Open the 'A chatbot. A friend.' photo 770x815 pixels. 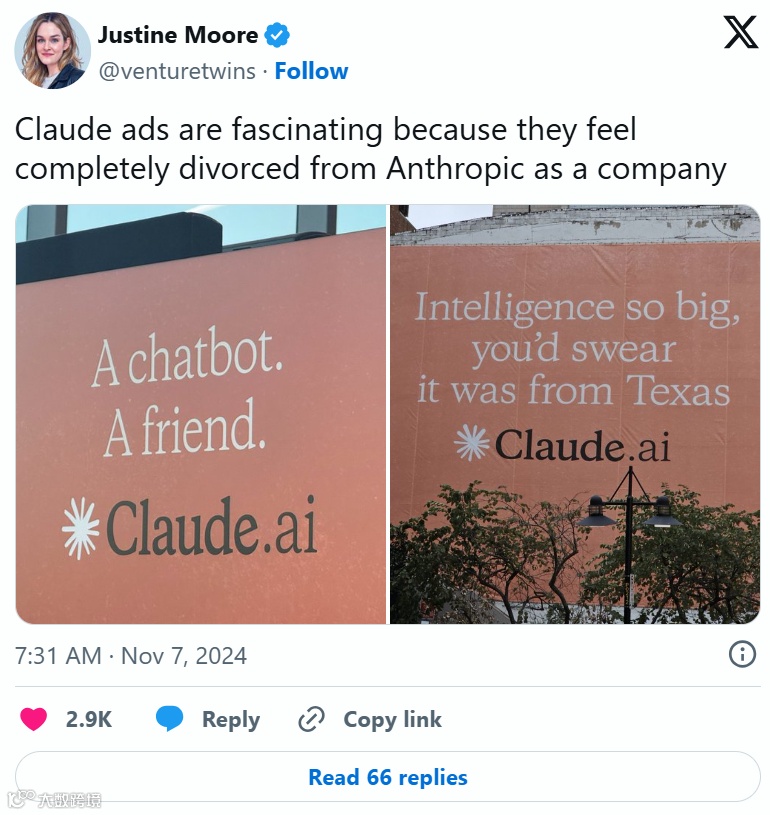tap(201, 414)
